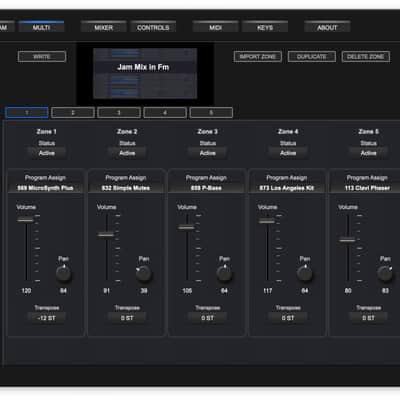Click Zone 3 volume value 105
The height and width of the screenshot is (400, 400).
[x=187, y=291]
